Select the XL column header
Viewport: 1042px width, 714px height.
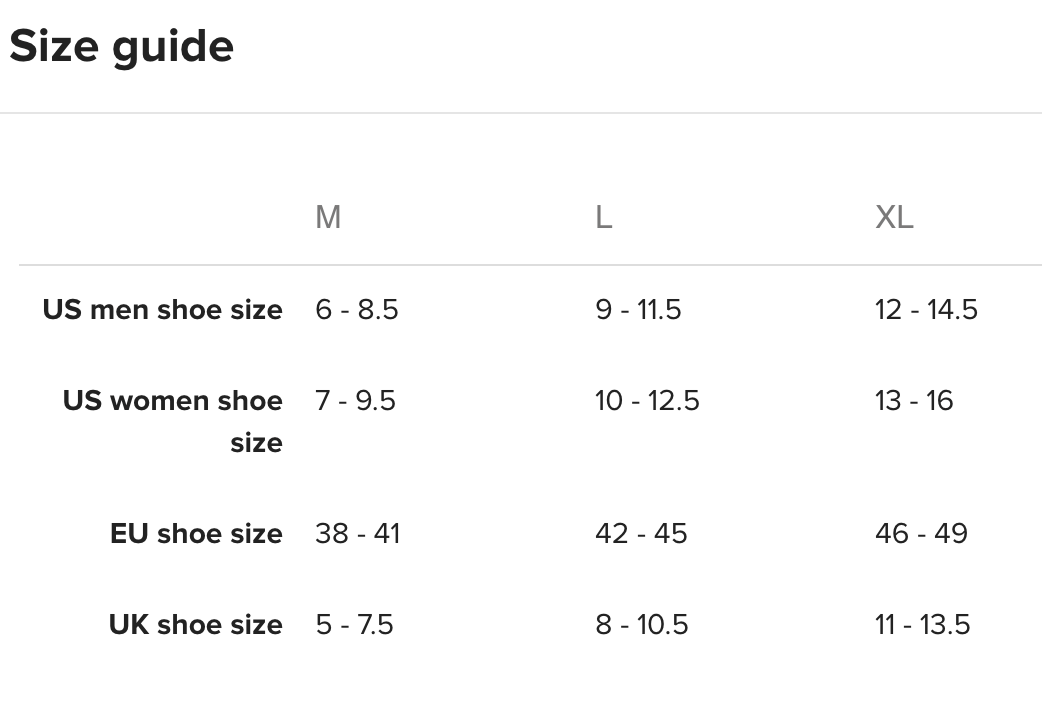[x=894, y=216]
